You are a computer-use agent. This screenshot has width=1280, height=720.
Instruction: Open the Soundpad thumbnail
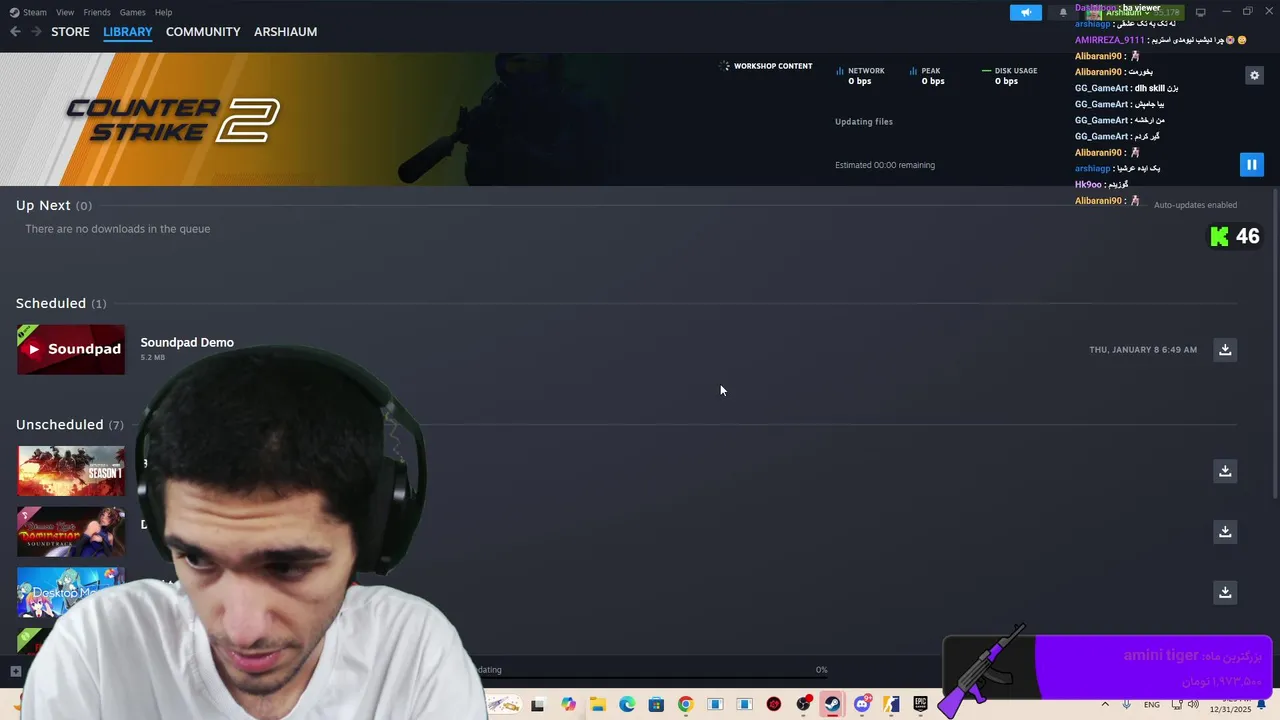coord(71,349)
